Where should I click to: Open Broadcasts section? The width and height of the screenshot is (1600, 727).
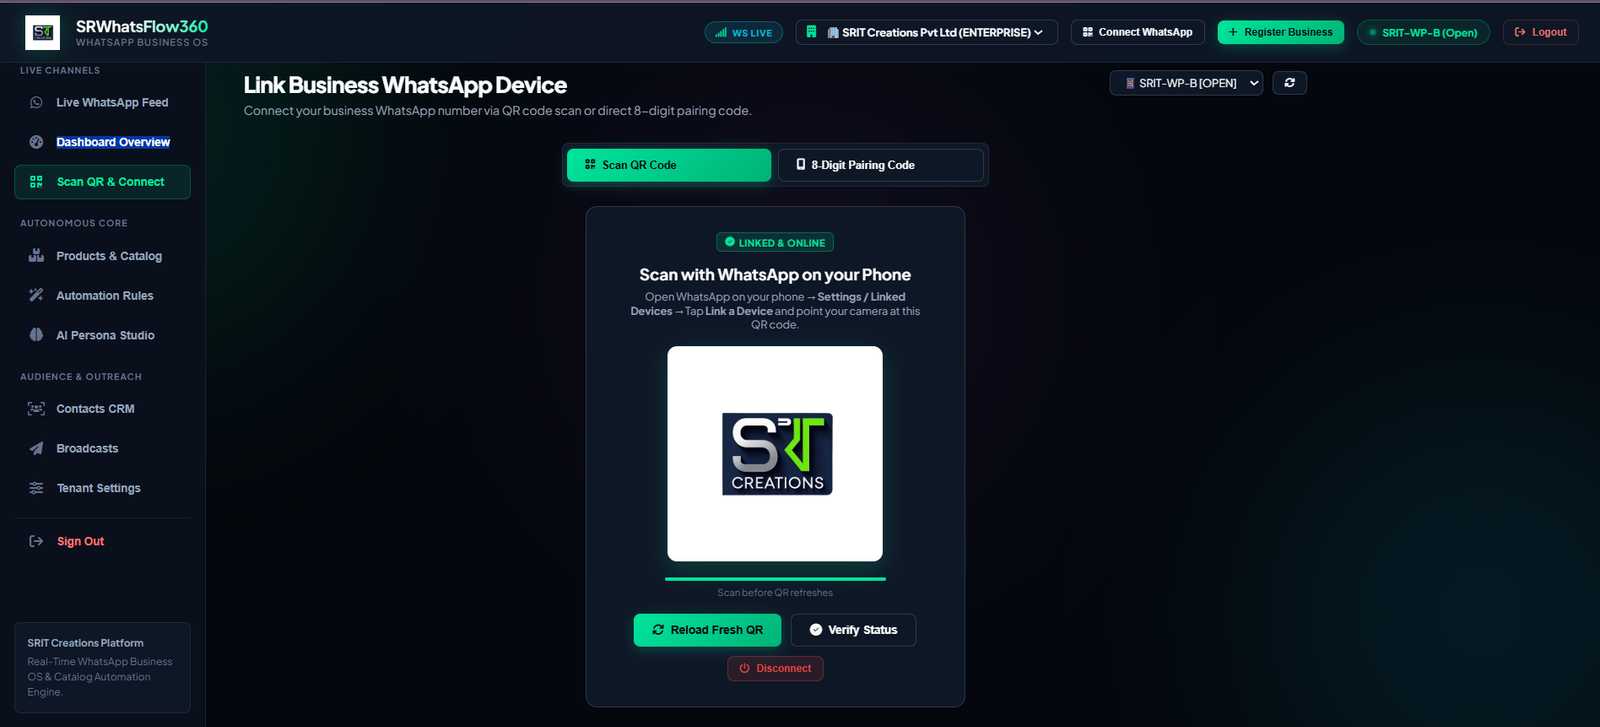(x=102, y=449)
